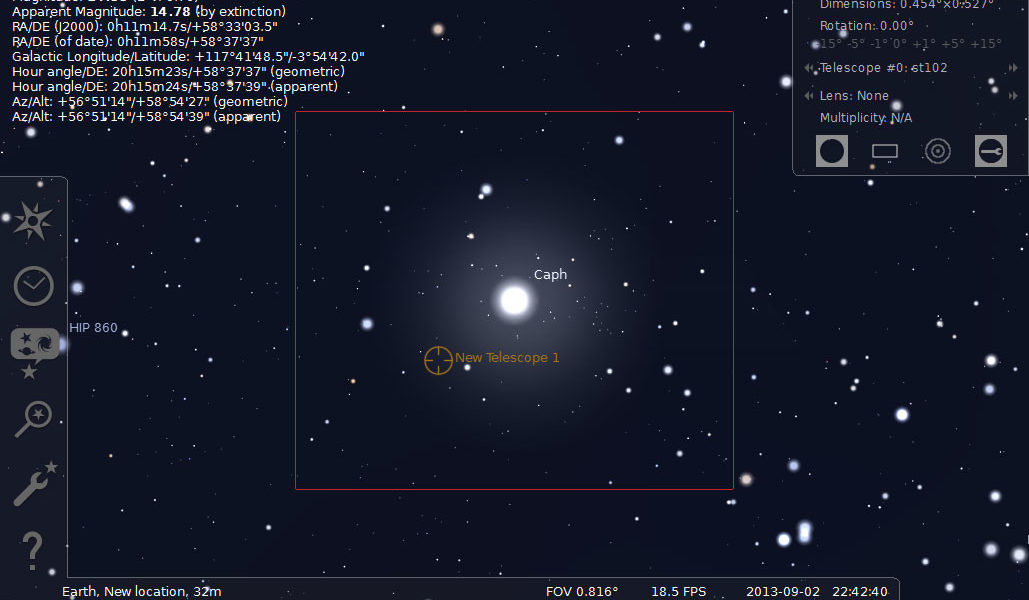Click the New Telescope 1 crosshair marker
Viewport: 1029px width, 600px height.
438,360
